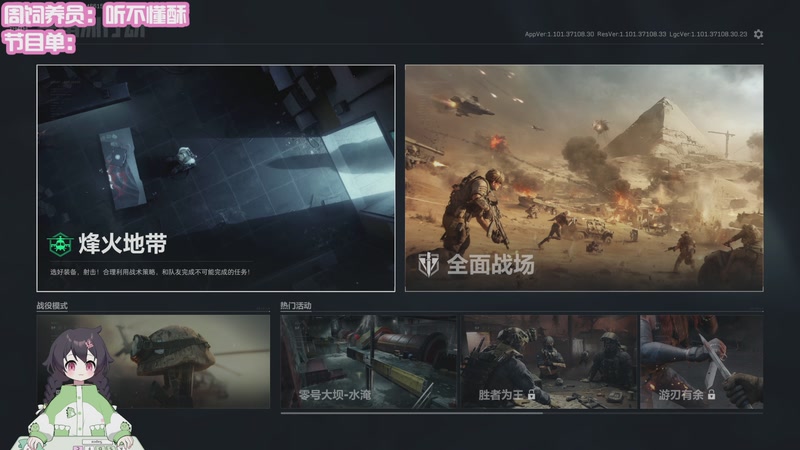Click the 零号大坝-水淹 label text
The width and height of the screenshot is (800, 450).
(335, 394)
